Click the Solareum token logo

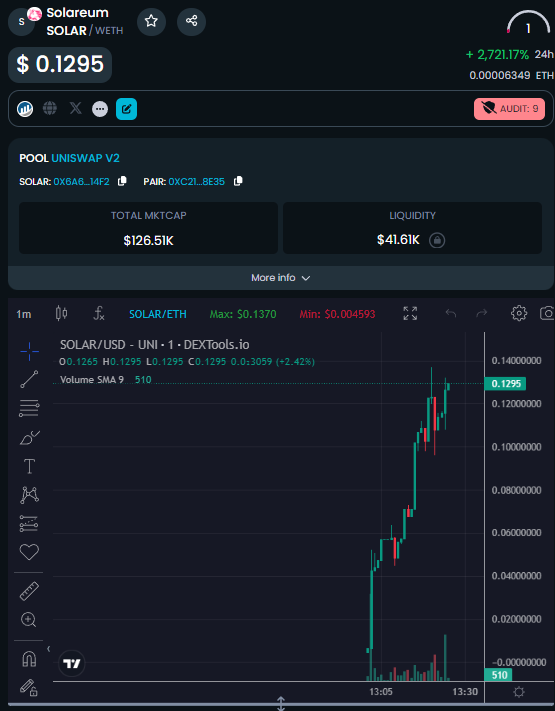point(21,21)
